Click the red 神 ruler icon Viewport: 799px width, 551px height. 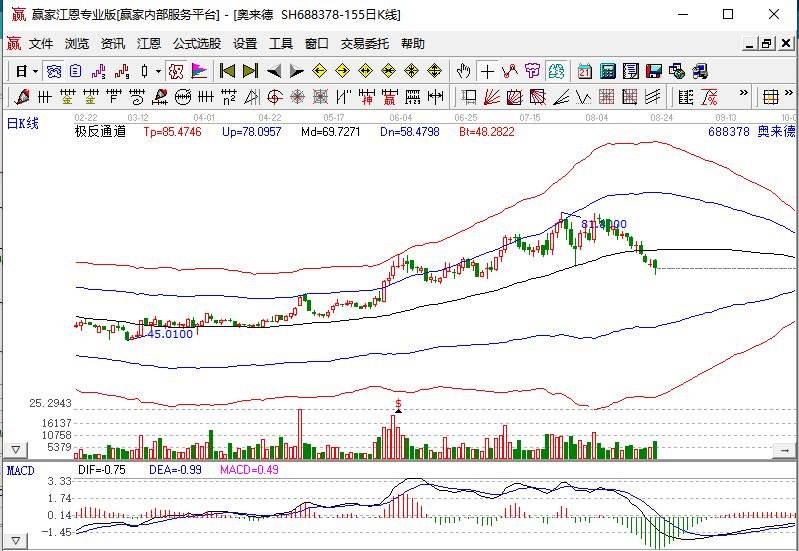367,96
